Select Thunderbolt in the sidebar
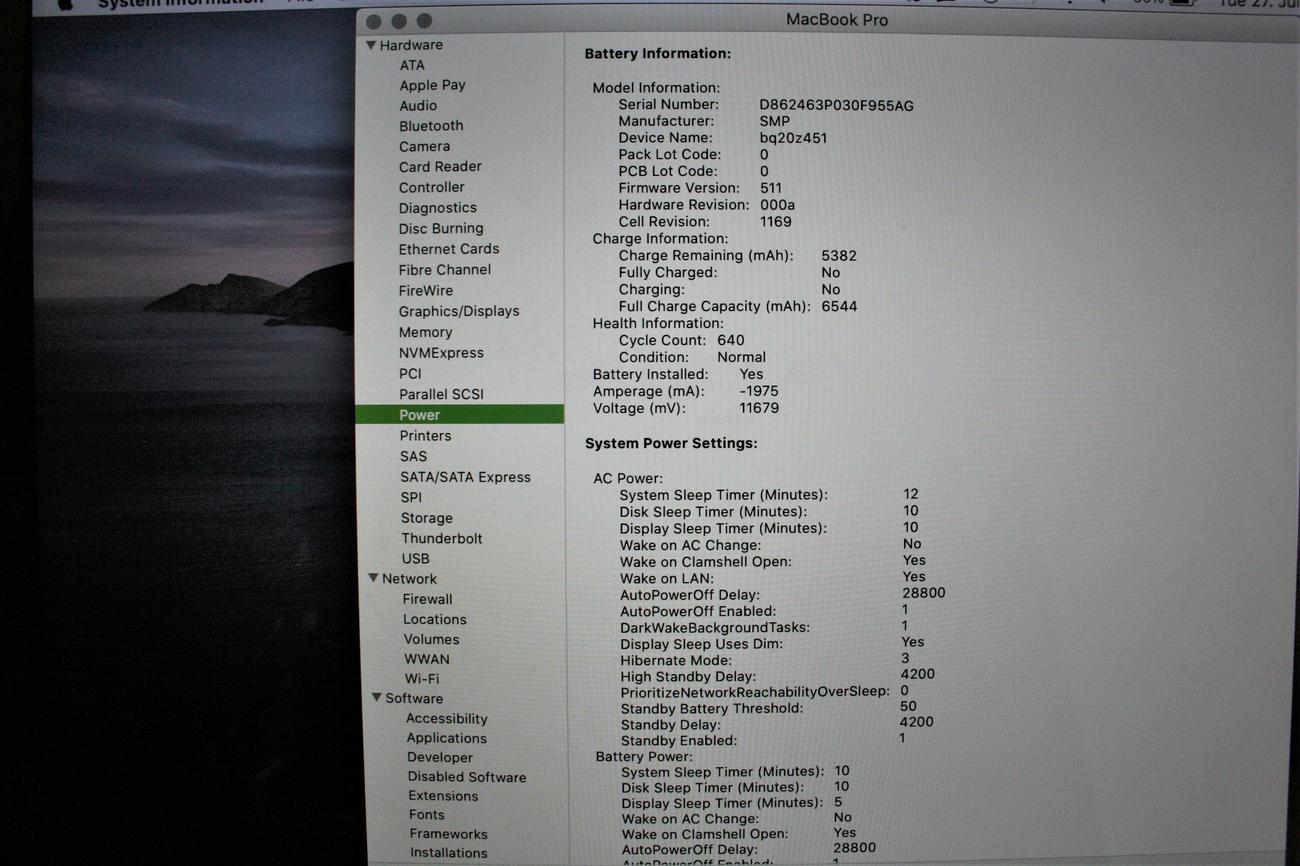The image size is (1300, 866). [441, 538]
